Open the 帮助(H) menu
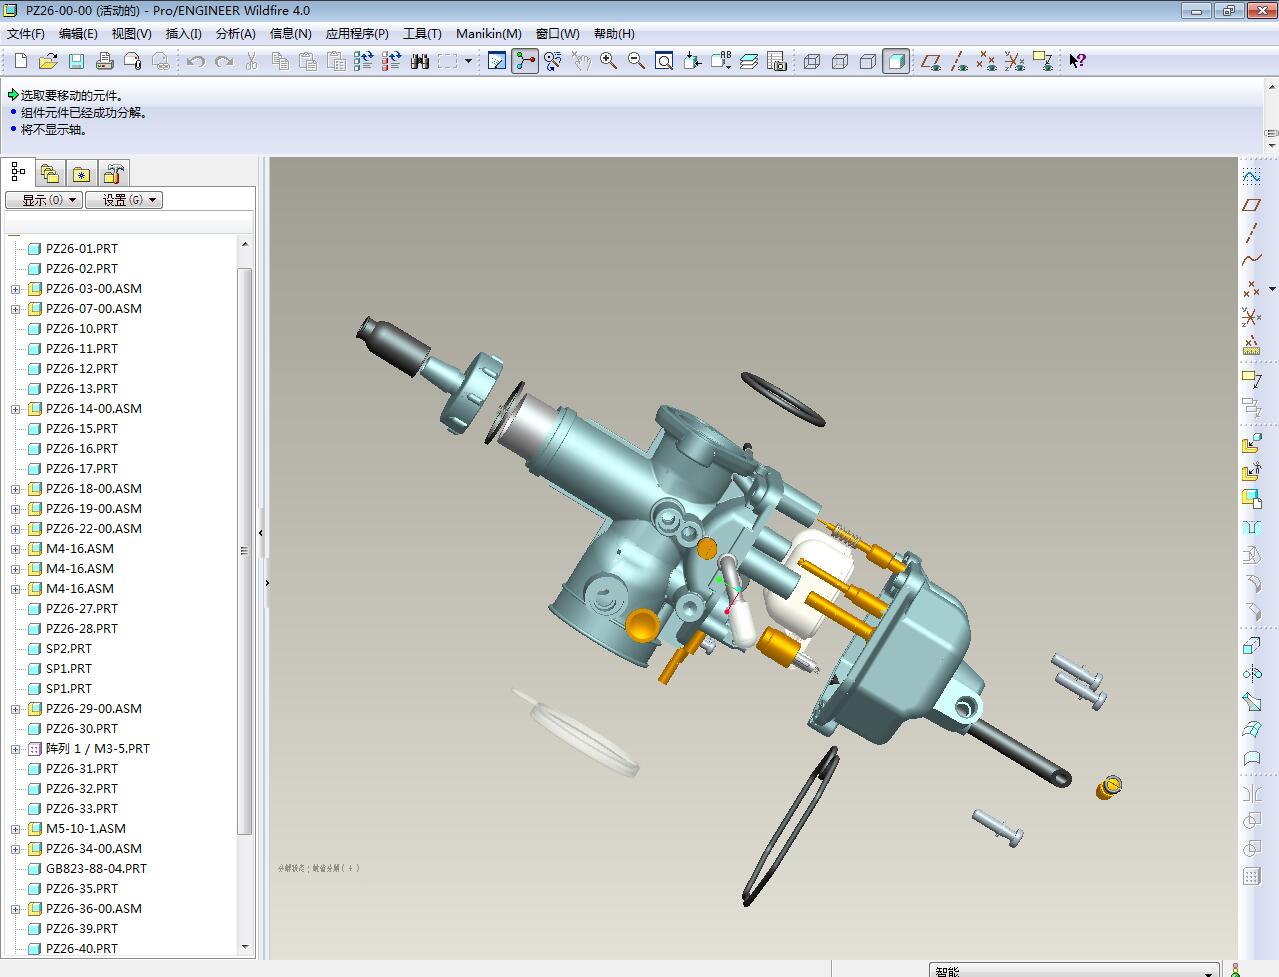The height and width of the screenshot is (977, 1279). tap(614, 33)
